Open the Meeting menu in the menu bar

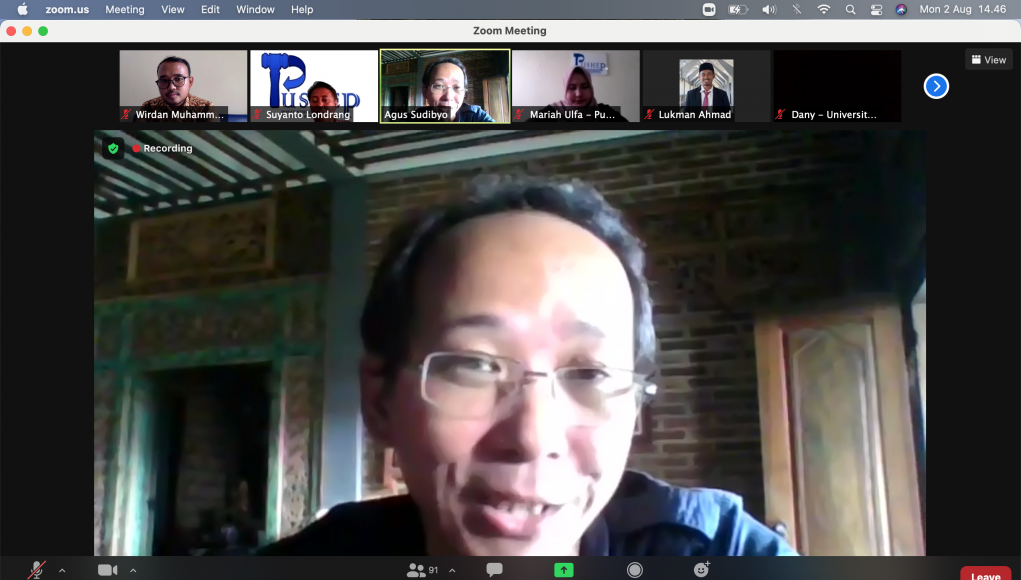(x=125, y=9)
